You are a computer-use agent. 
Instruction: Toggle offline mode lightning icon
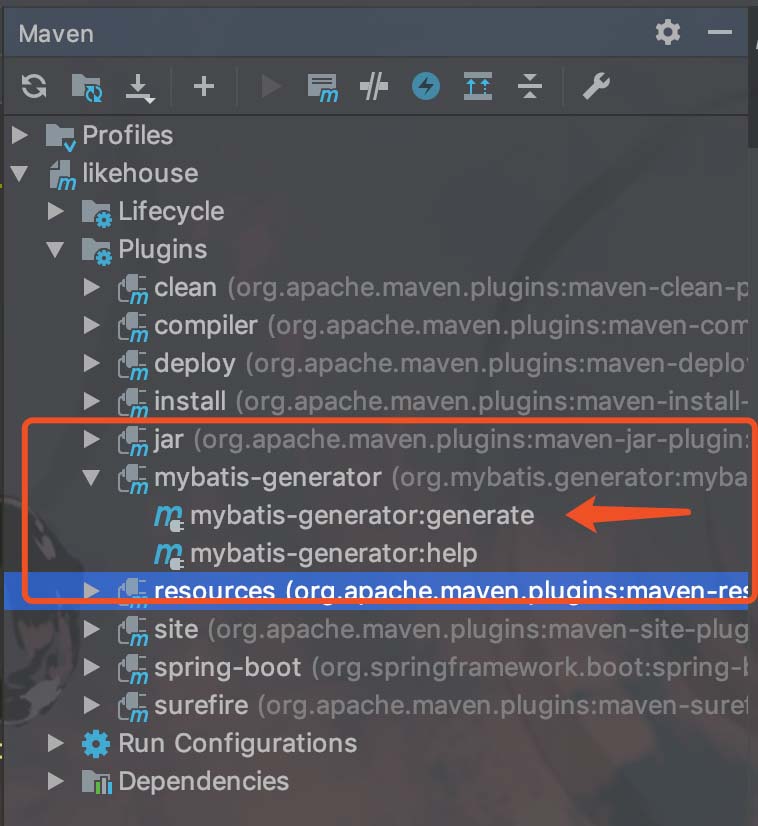coord(426,86)
